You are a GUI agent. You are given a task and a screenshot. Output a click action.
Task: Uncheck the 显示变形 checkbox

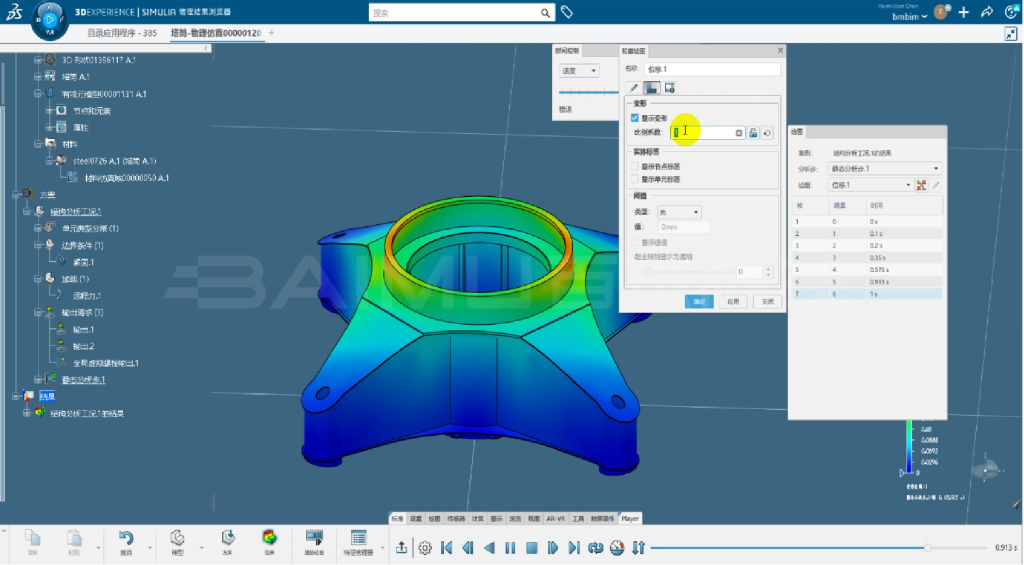pos(634,118)
